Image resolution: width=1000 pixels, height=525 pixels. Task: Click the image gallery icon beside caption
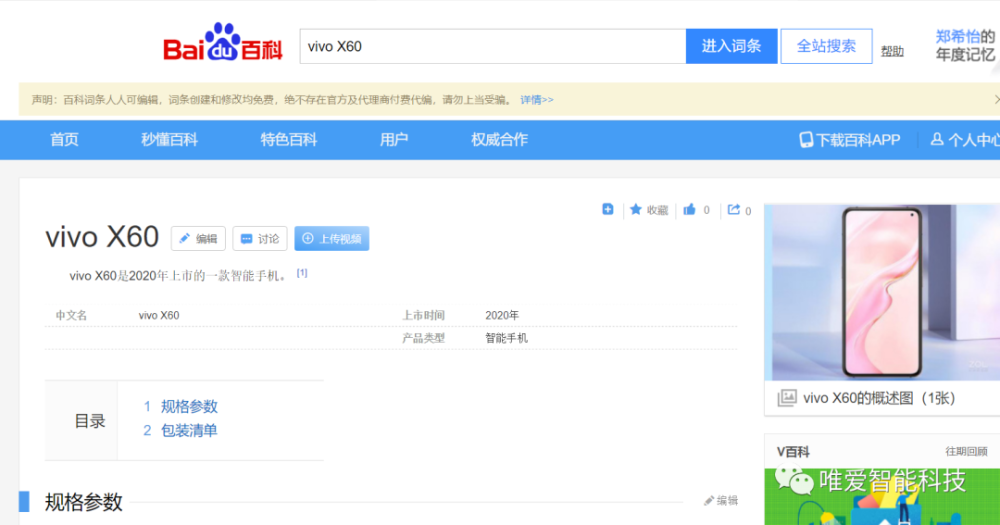tap(787, 398)
